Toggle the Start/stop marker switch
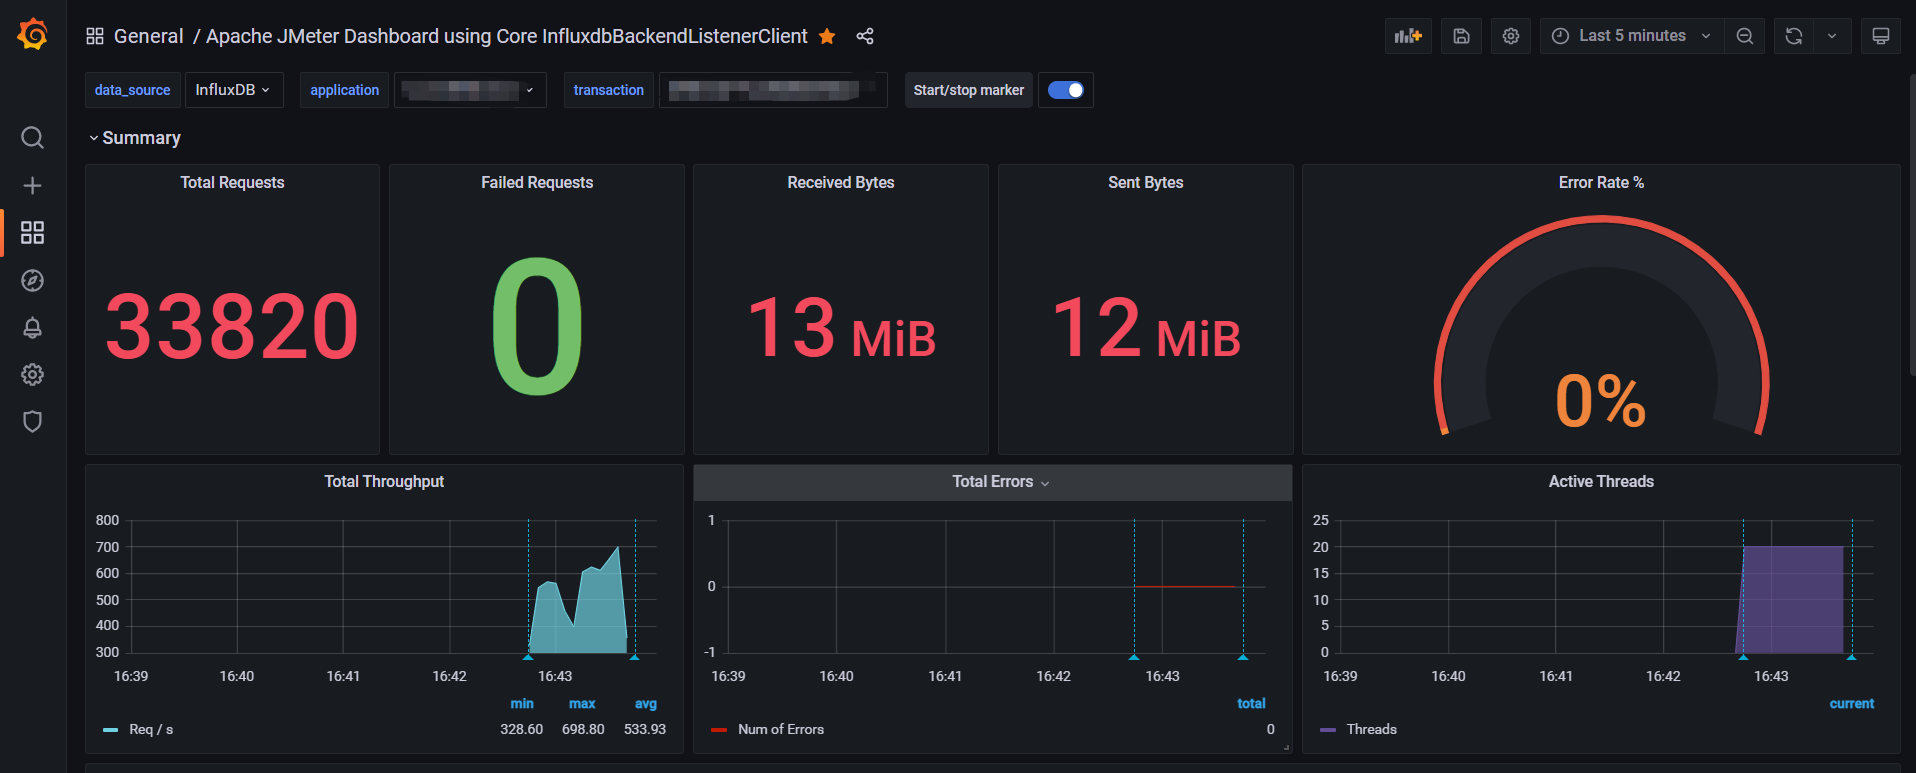Image resolution: width=1916 pixels, height=773 pixels. point(1065,90)
